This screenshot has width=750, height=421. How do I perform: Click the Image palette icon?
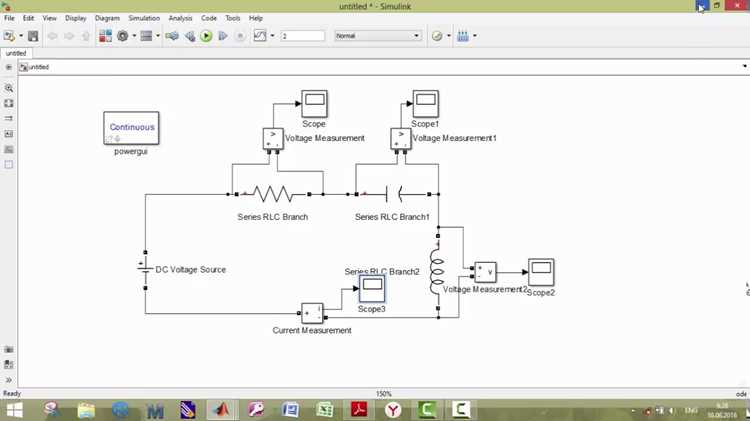[x=9, y=149]
